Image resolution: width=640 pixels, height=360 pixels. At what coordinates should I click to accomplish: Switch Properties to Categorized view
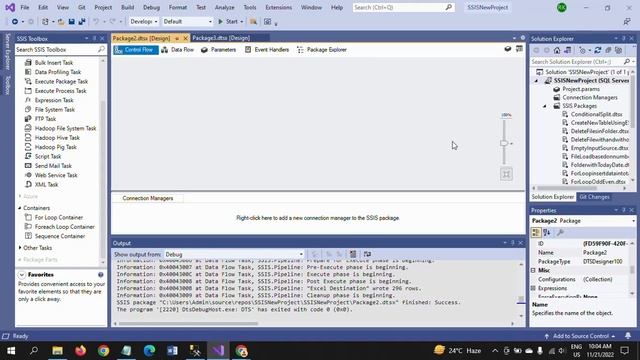click(536, 233)
